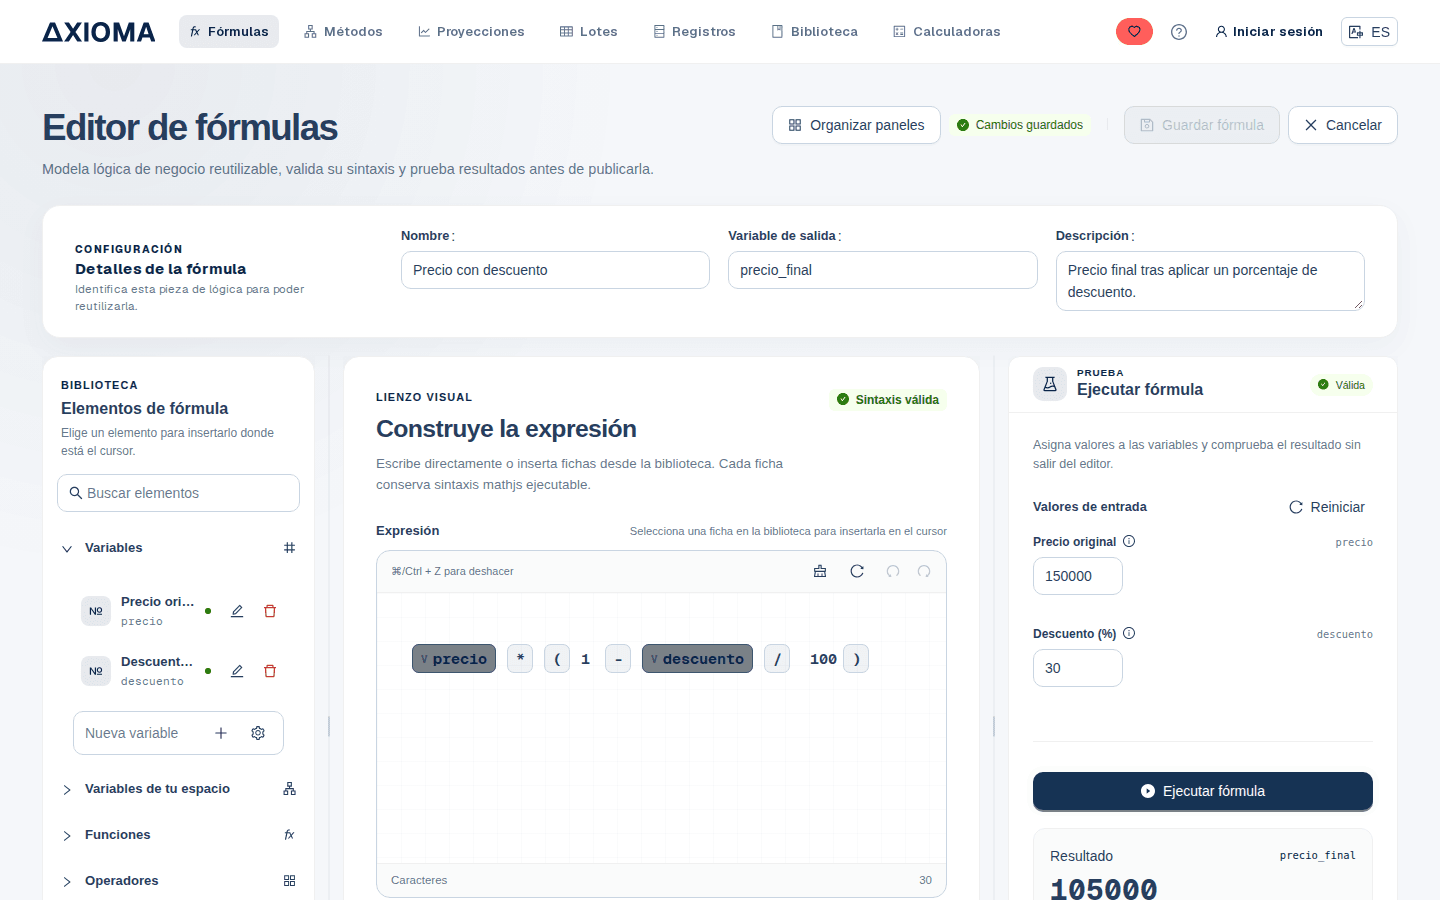Open the help question-mark icon

tap(1179, 32)
